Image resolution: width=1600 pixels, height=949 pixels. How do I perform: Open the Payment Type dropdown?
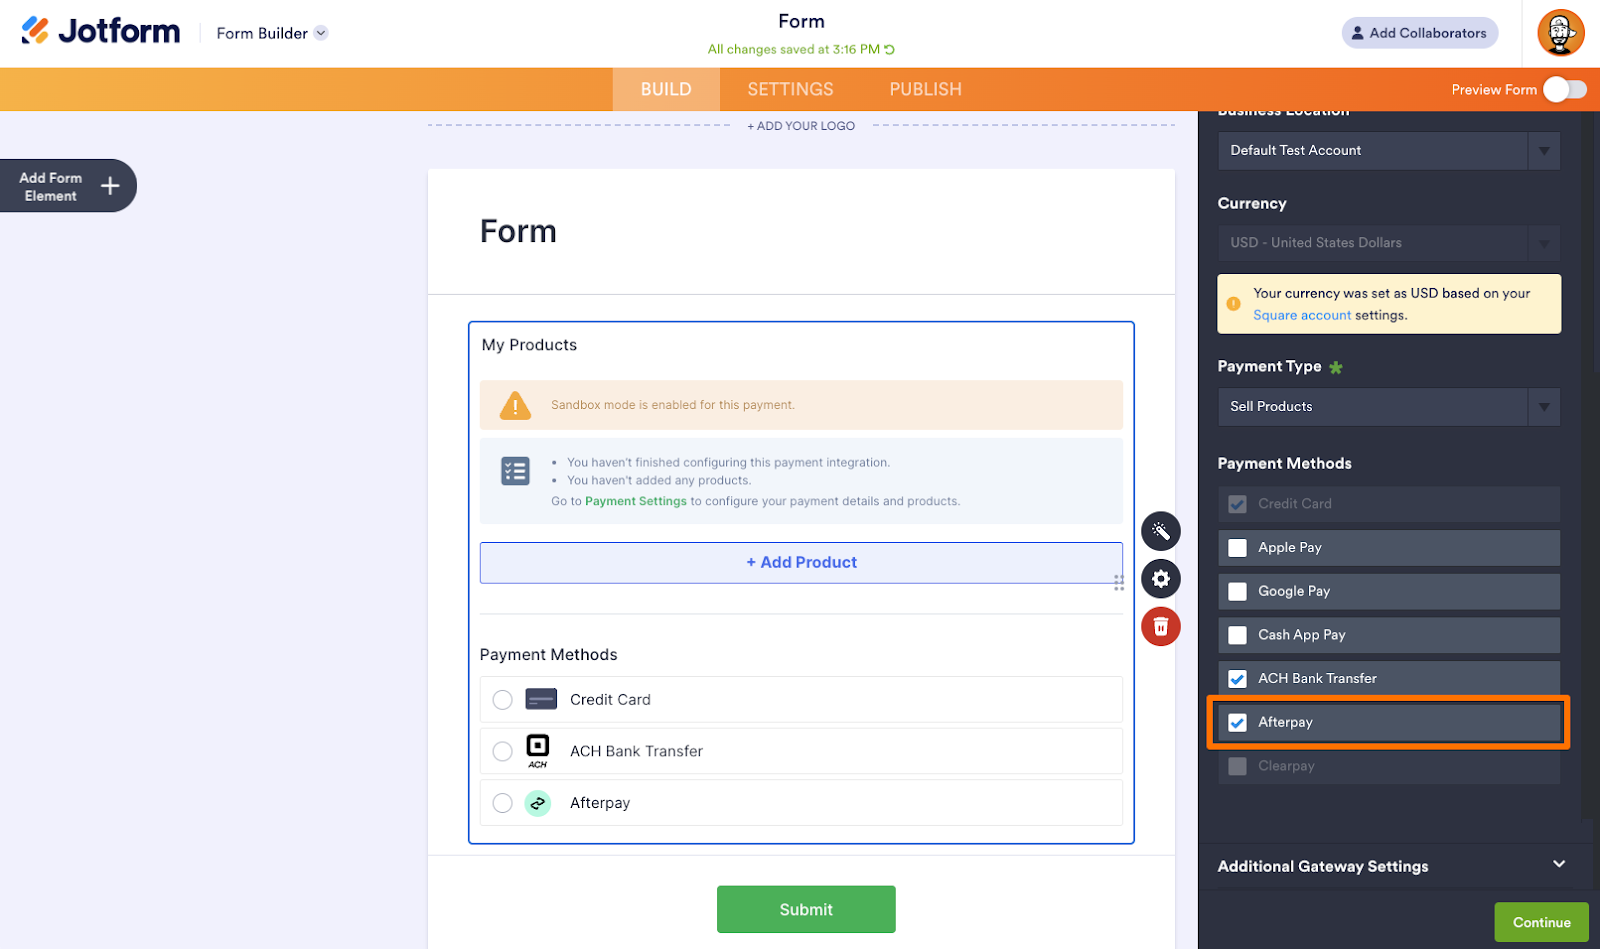(1389, 407)
